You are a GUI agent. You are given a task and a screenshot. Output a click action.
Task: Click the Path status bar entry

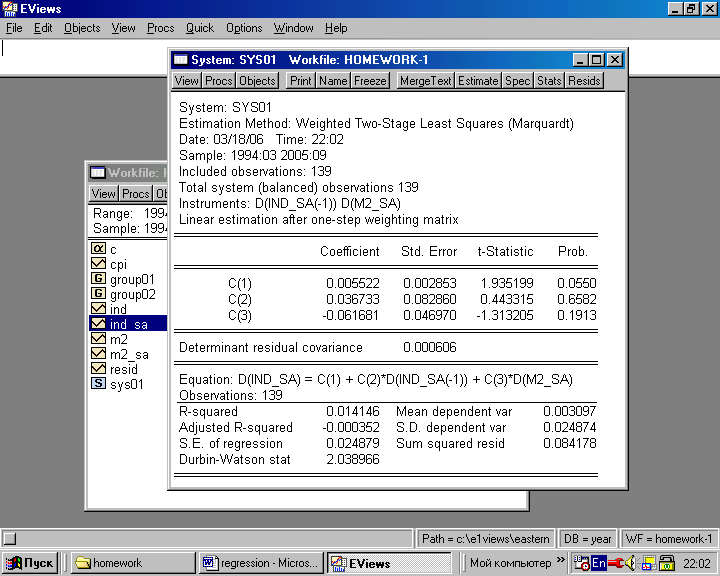tap(485, 538)
